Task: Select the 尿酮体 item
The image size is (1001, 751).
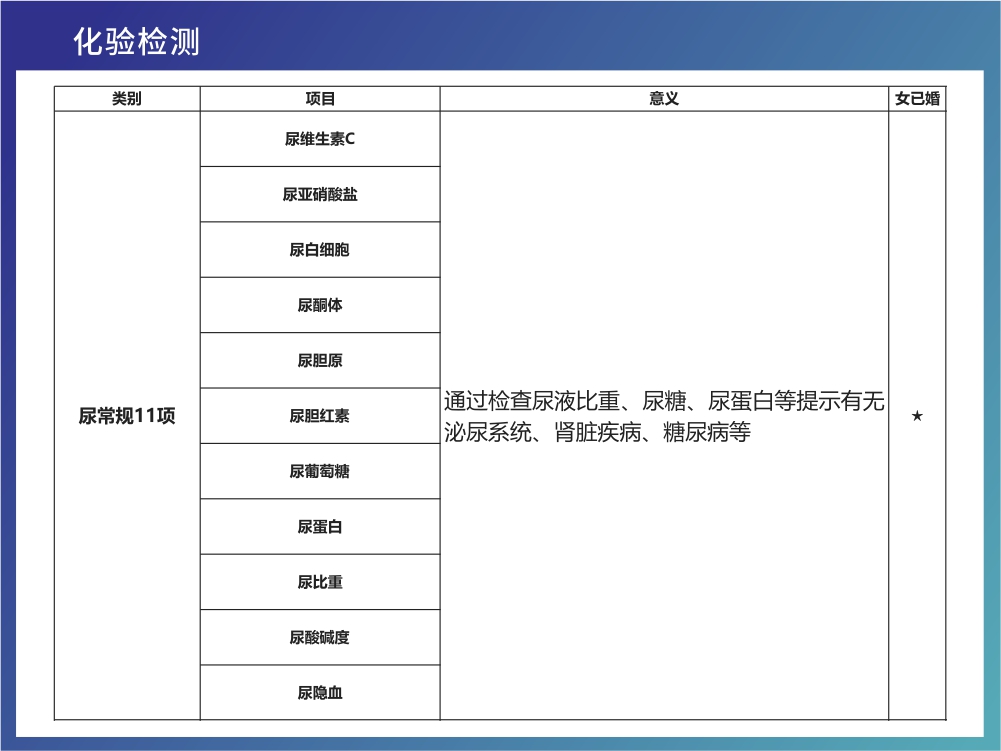Action: (x=320, y=305)
